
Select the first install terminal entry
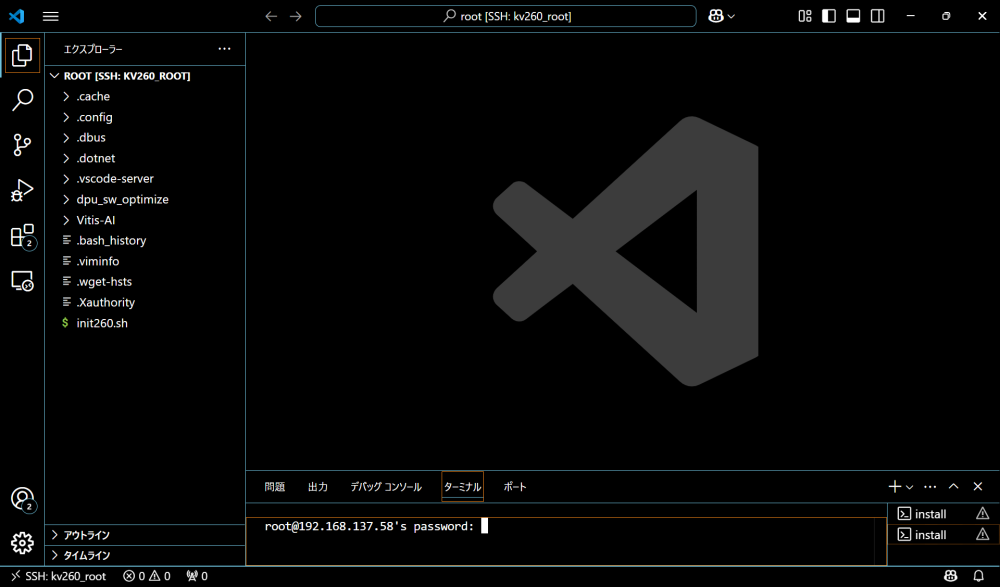pyautogui.click(x=943, y=514)
